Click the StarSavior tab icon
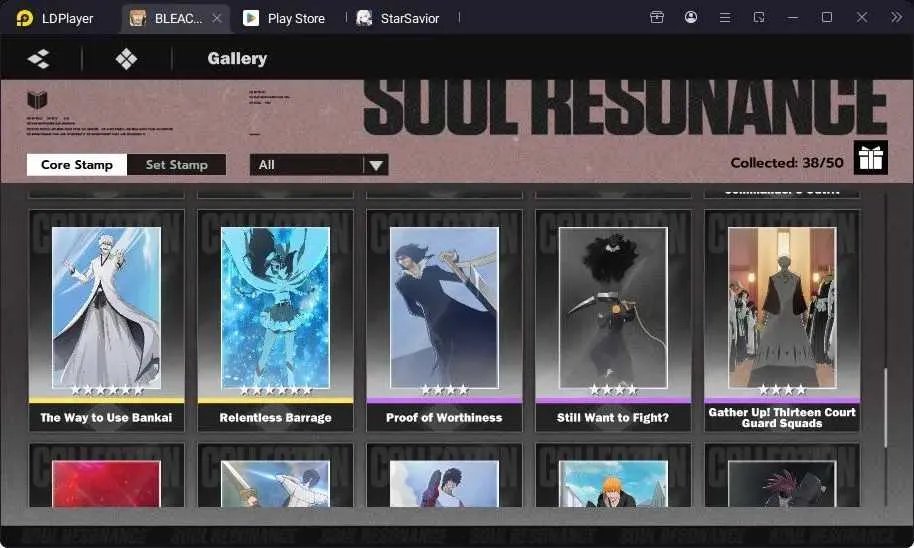 (x=364, y=18)
